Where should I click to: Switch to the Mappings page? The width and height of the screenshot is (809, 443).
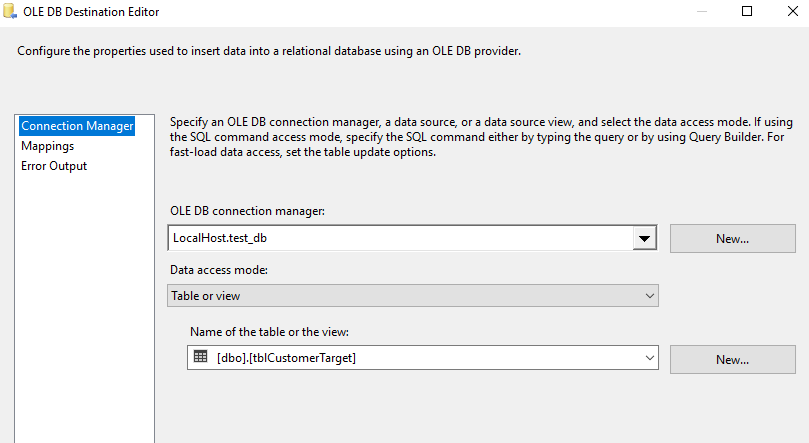[48, 146]
